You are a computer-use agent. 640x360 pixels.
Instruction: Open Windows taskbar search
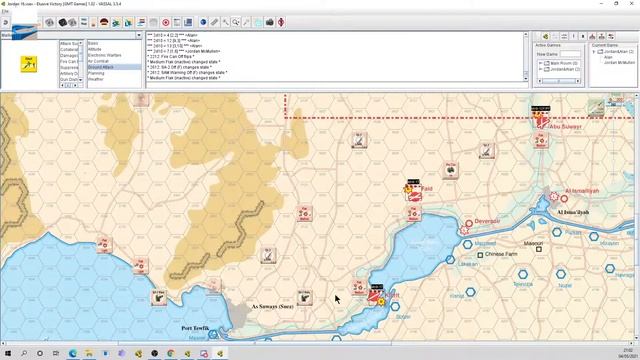[x=24, y=353]
